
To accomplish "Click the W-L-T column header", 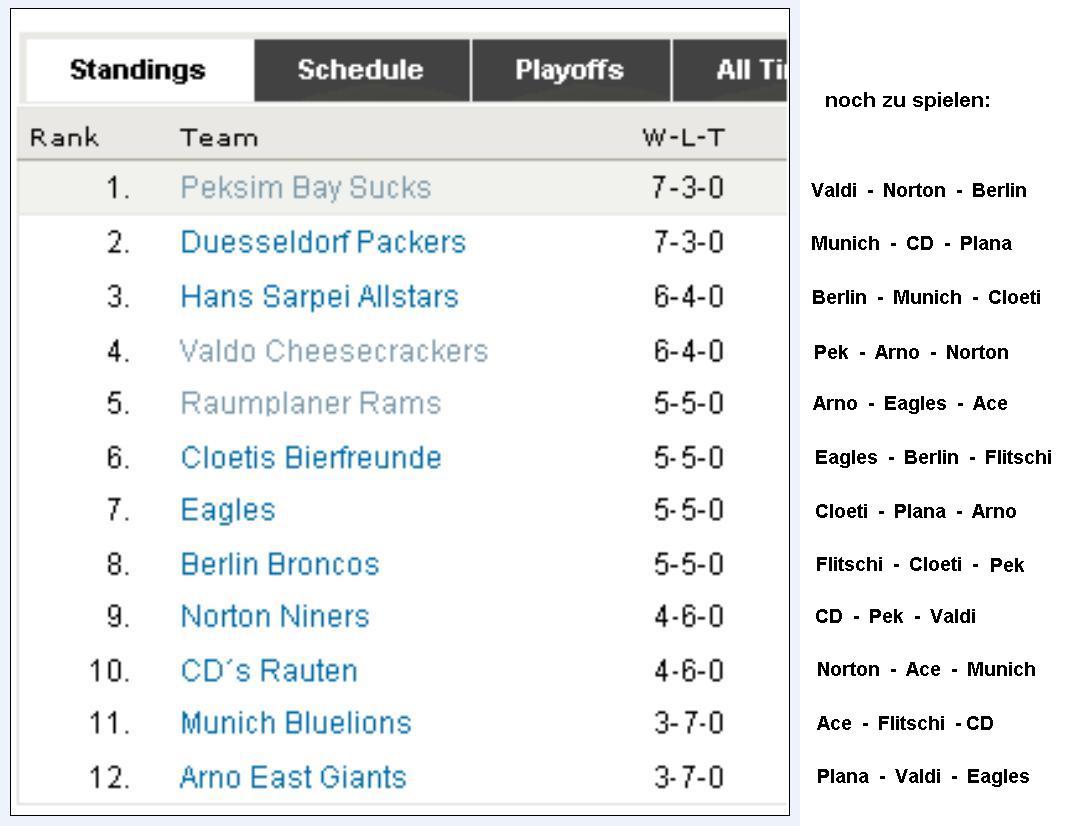I will [x=683, y=138].
